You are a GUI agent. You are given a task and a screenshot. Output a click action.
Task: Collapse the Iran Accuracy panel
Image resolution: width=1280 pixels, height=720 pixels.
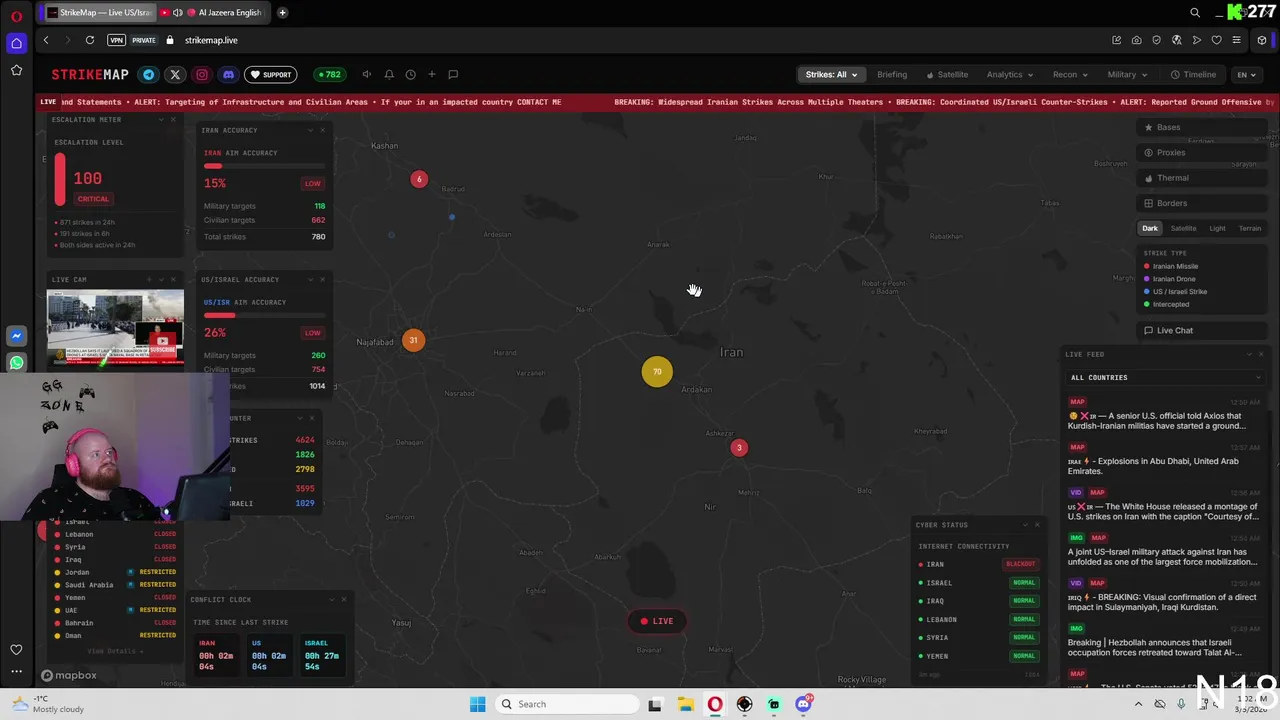coord(310,130)
